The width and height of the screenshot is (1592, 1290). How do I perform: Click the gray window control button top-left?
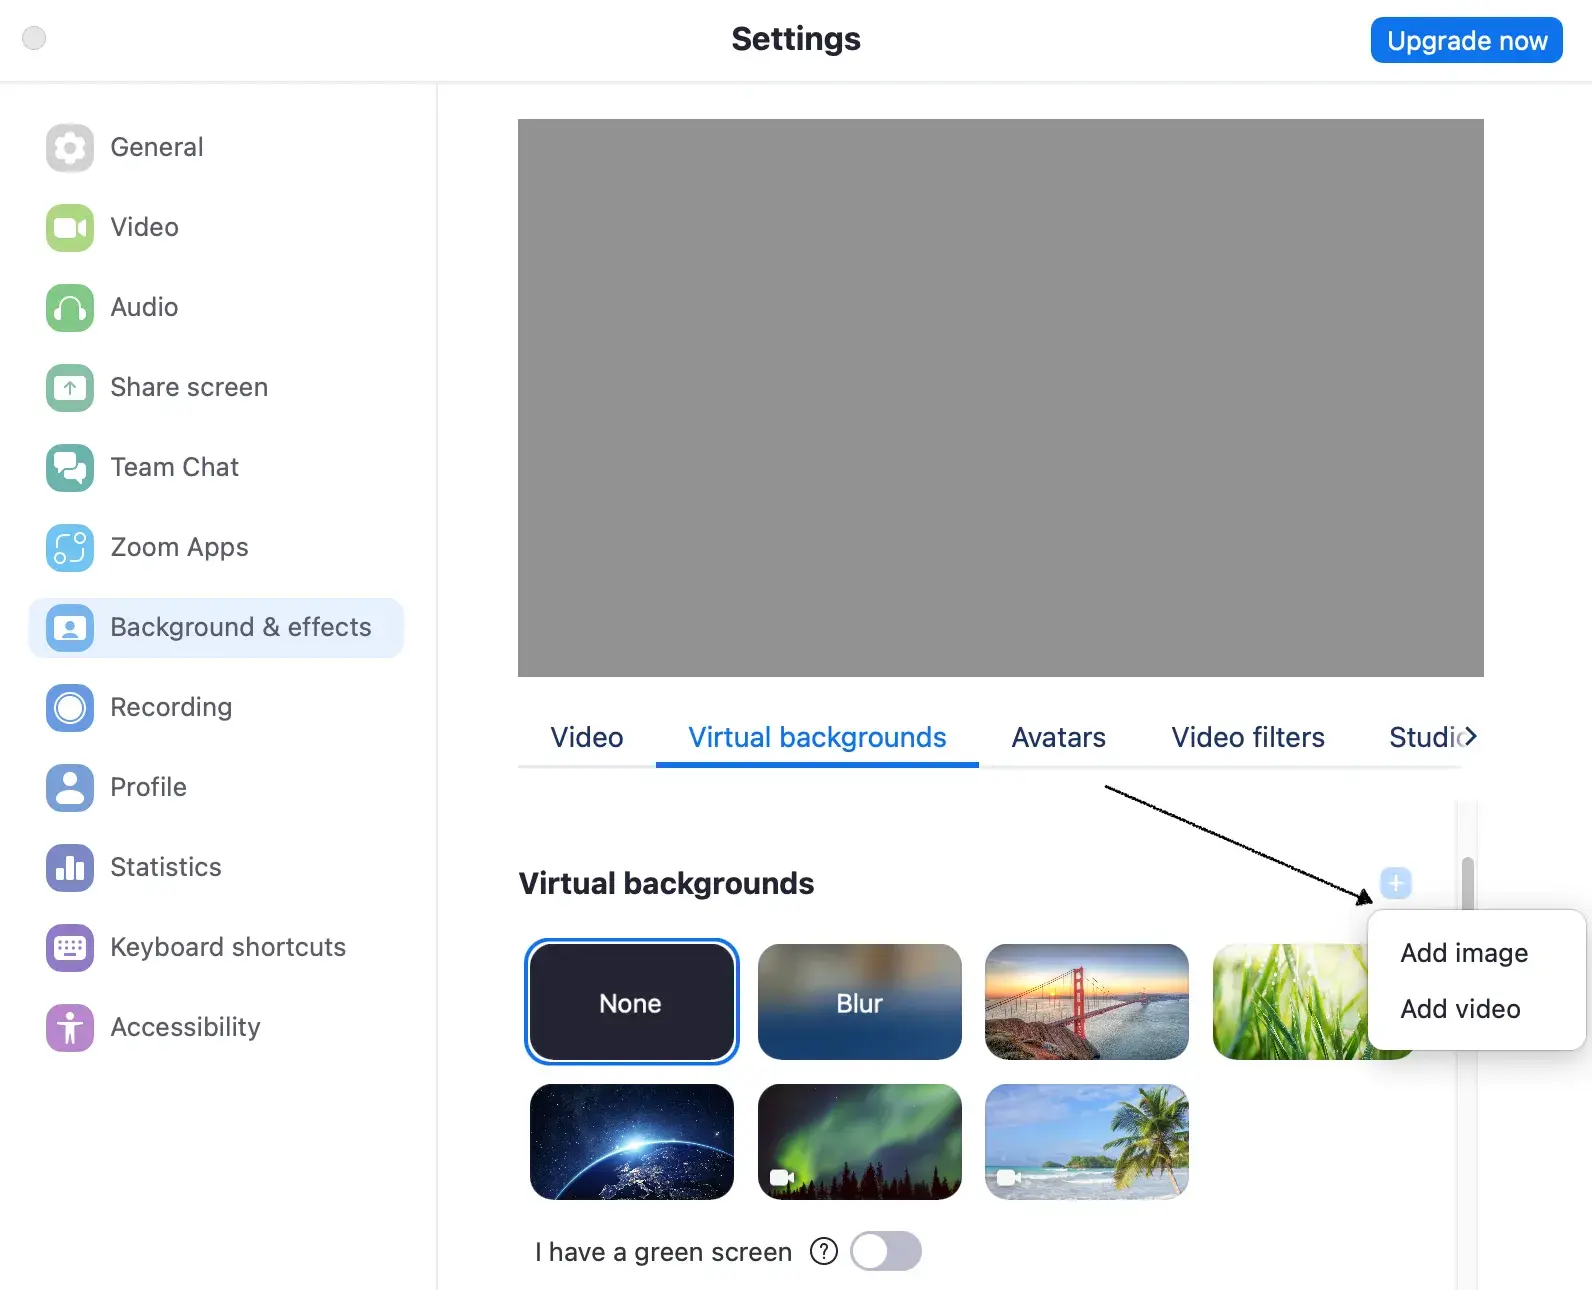(x=34, y=38)
